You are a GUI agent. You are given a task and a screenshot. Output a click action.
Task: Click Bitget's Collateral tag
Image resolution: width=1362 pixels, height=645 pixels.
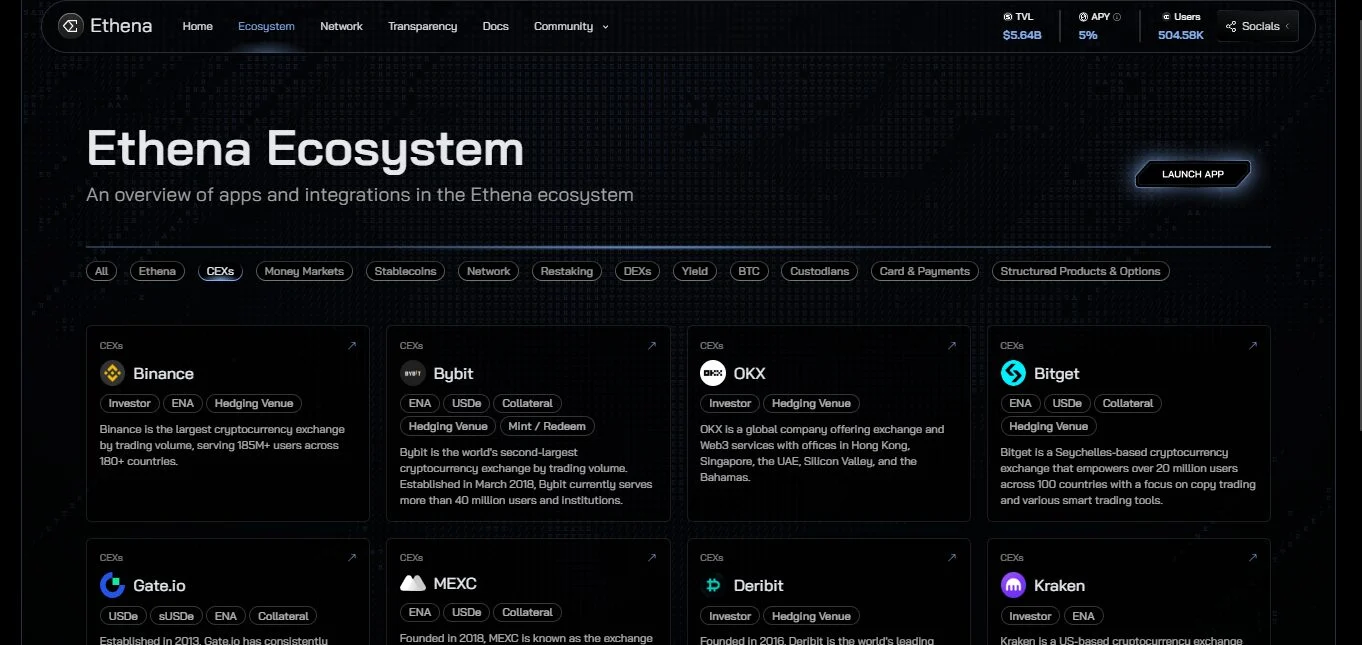(1128, 404)
